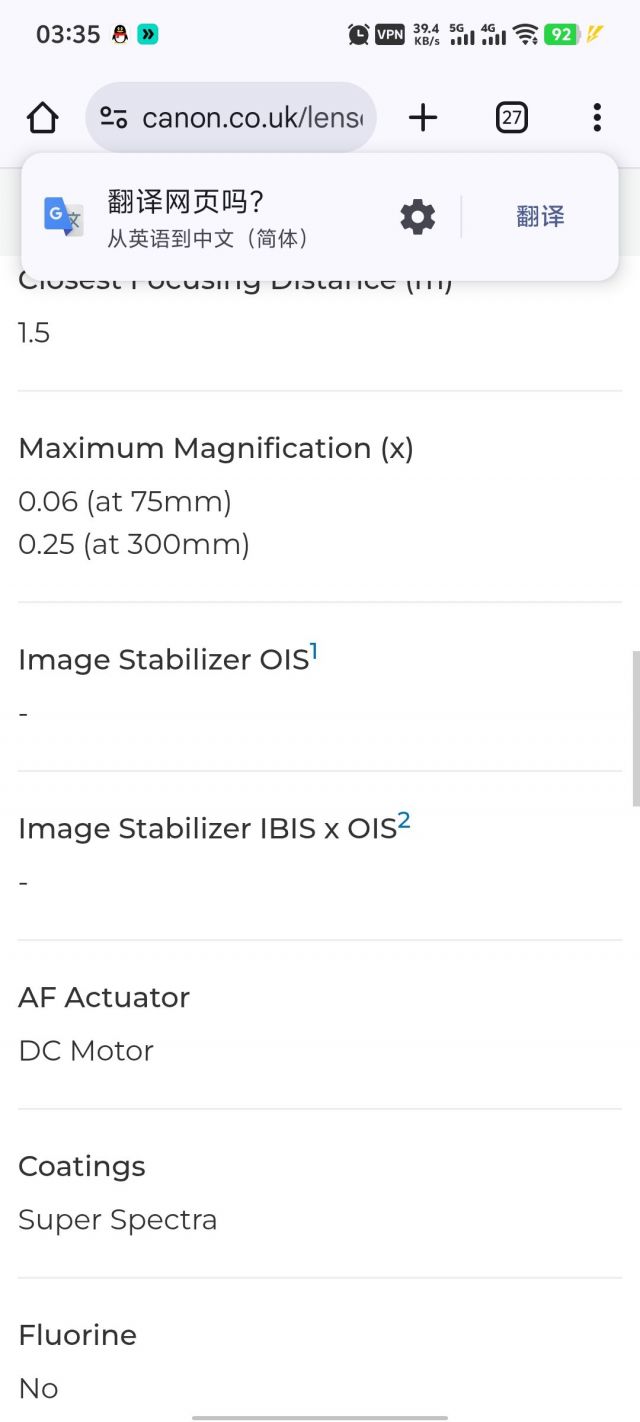Screen dimensions: 640x1422
Task: Open translate settings gear icon
Action: click(417, 216)
